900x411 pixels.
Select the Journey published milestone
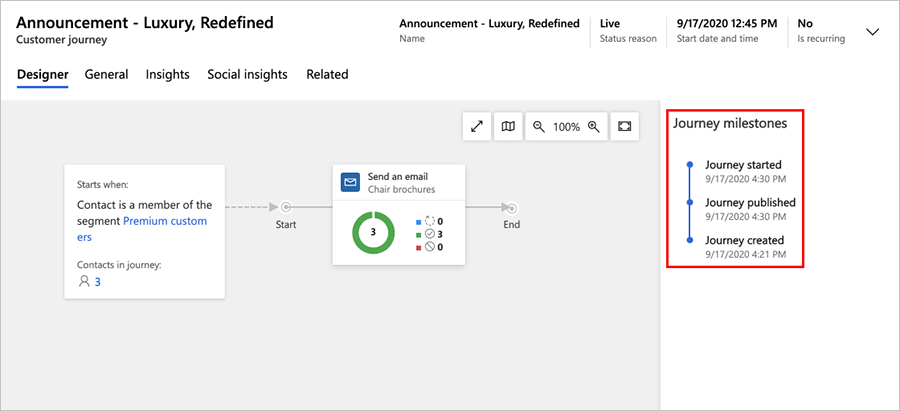750,203
